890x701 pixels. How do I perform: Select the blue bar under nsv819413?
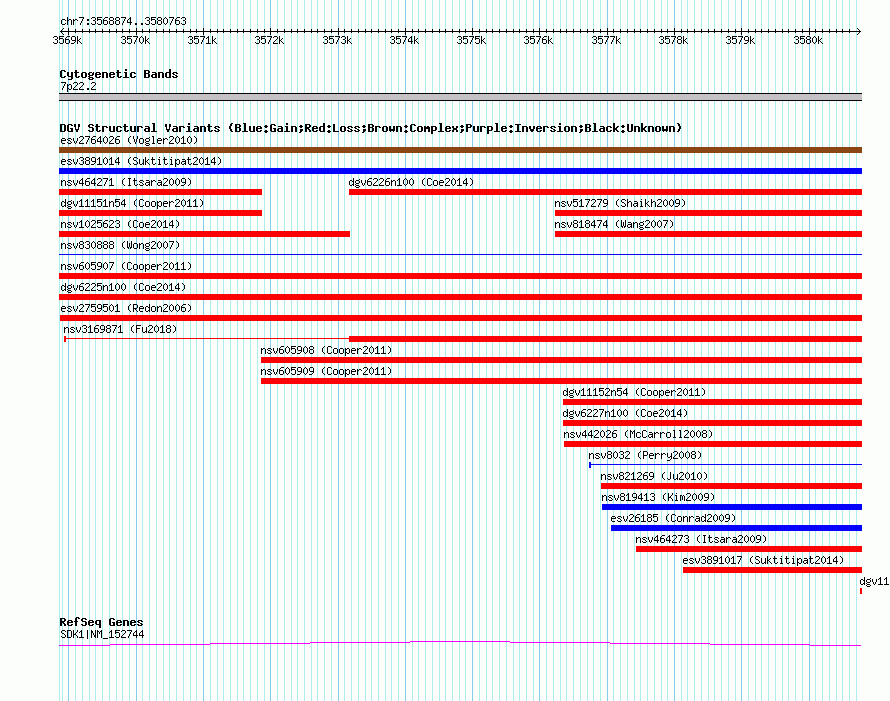click(x=732, y=507)
